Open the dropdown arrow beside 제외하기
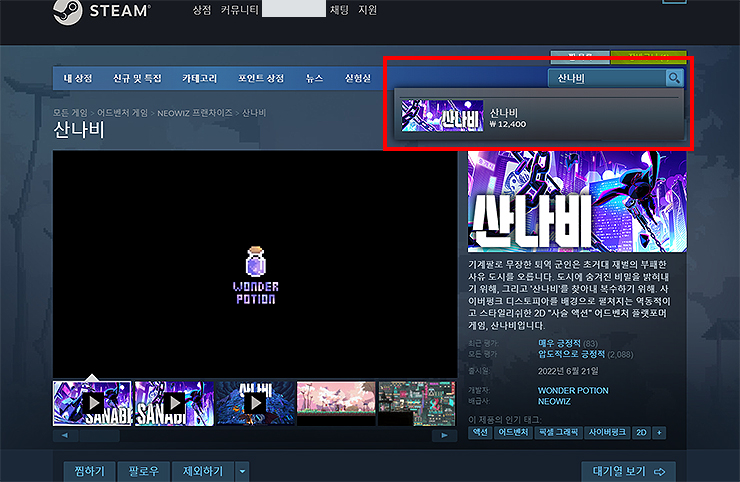The height and width of the screenshot is (482, 740). (242, 471)
